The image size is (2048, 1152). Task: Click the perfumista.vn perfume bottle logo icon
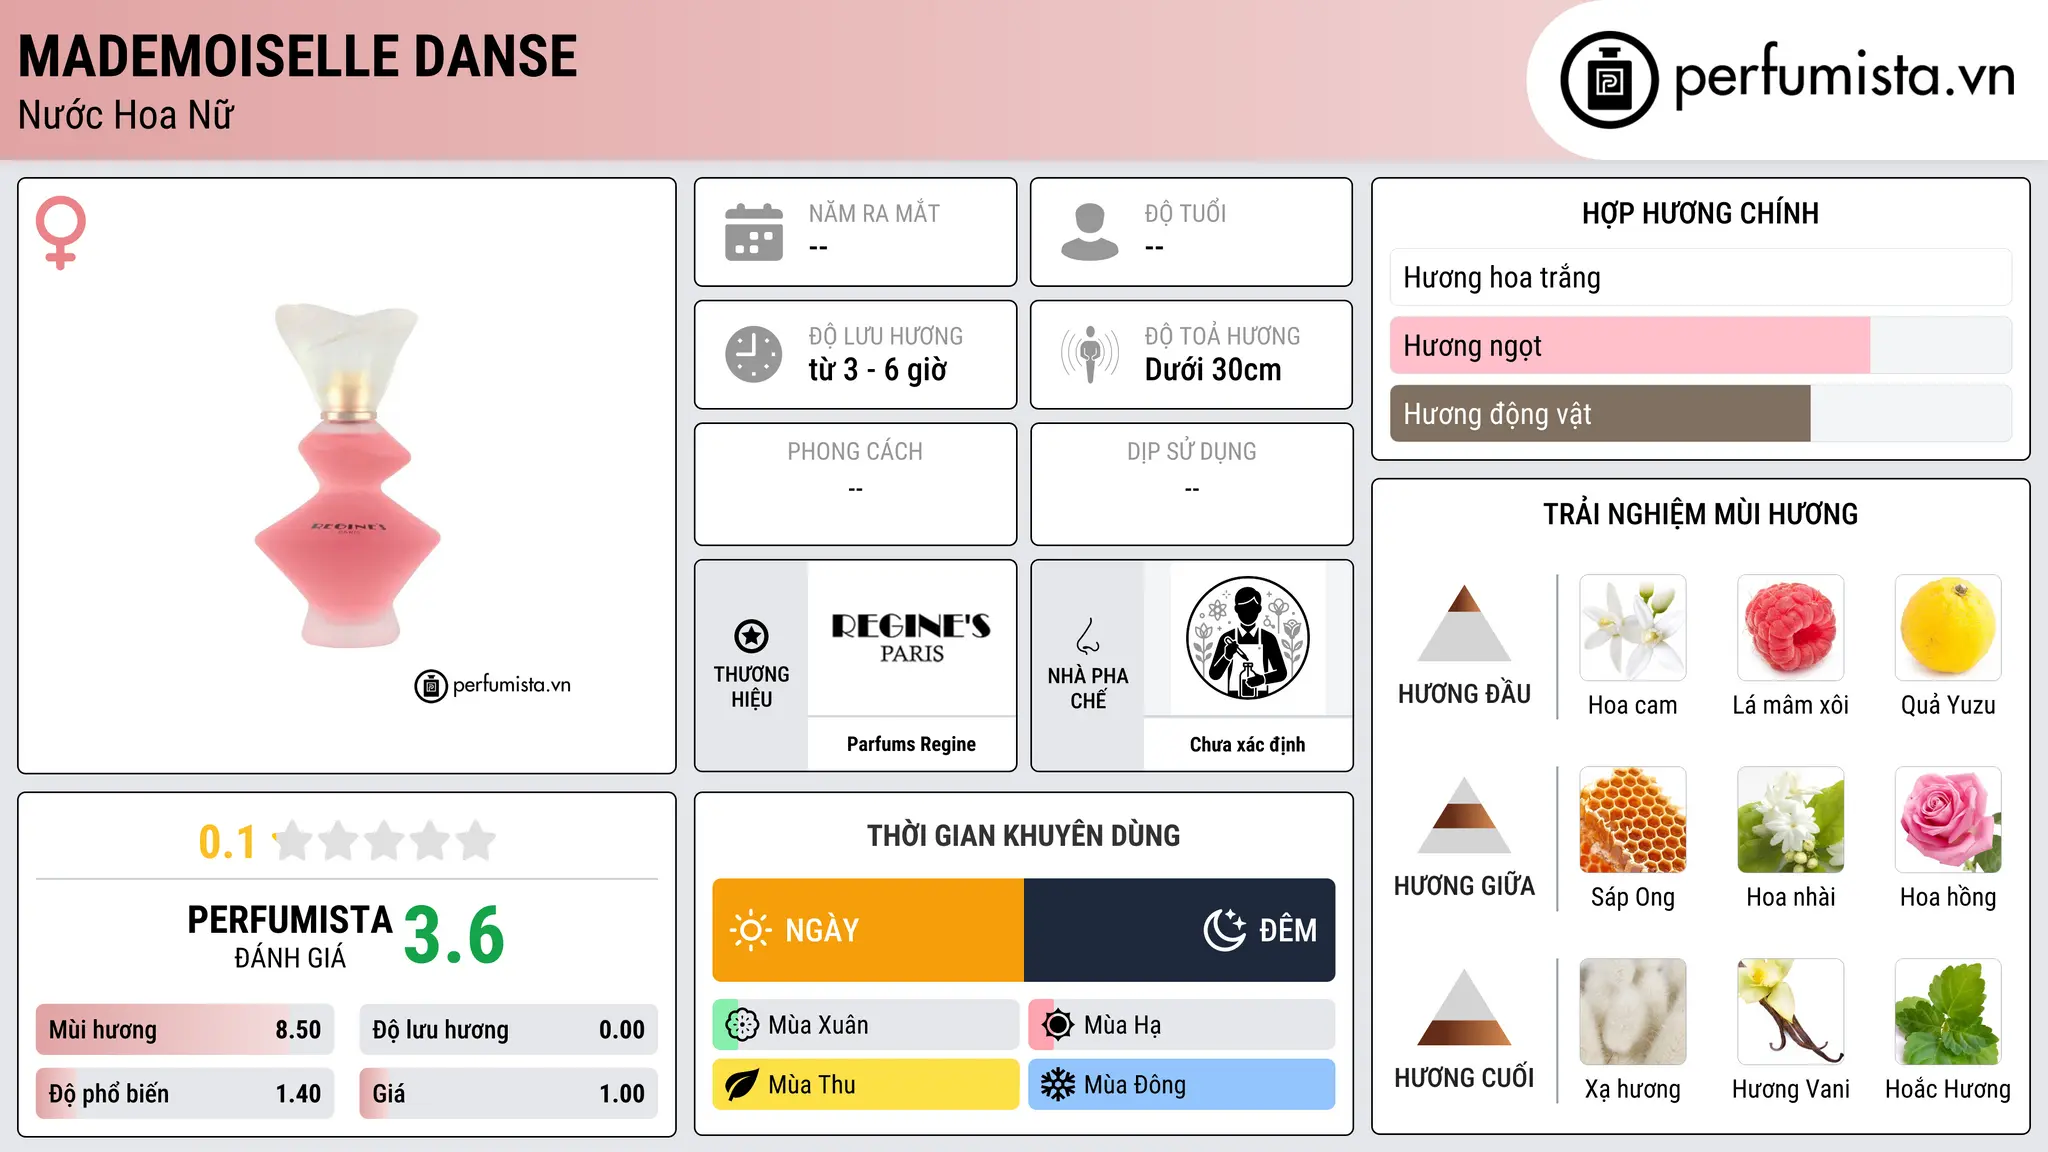click(x=1609, y=80)
